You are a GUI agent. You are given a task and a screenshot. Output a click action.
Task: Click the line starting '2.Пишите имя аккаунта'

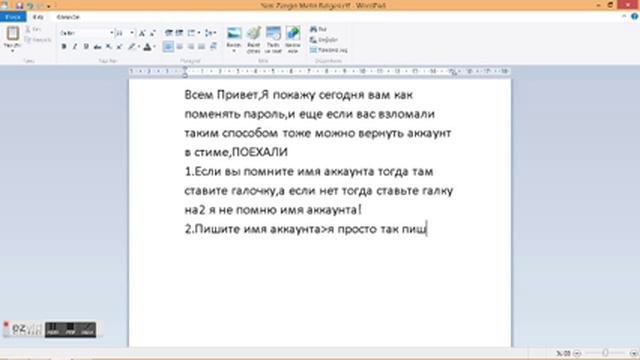(306, 229)
